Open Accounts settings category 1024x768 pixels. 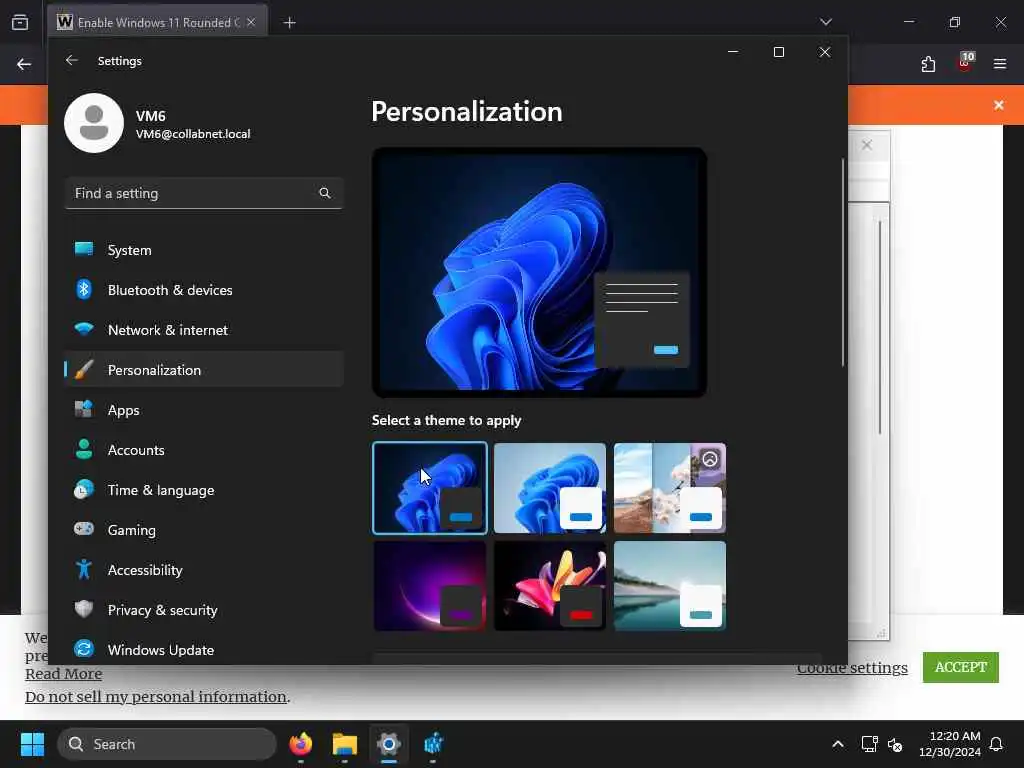(x=204, y=450)
